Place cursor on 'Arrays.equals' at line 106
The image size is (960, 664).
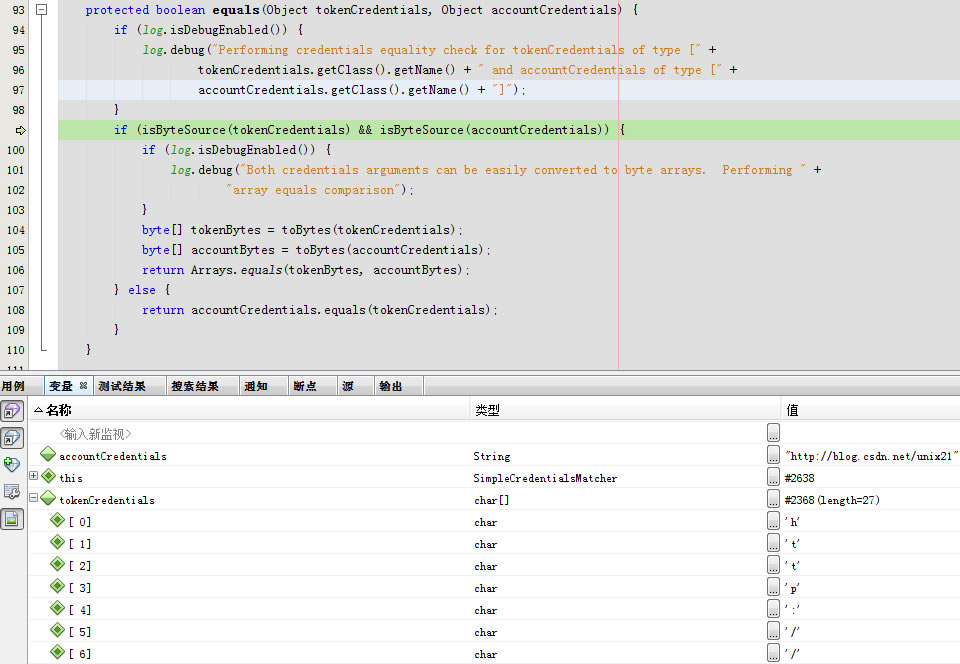click(236, 270)
